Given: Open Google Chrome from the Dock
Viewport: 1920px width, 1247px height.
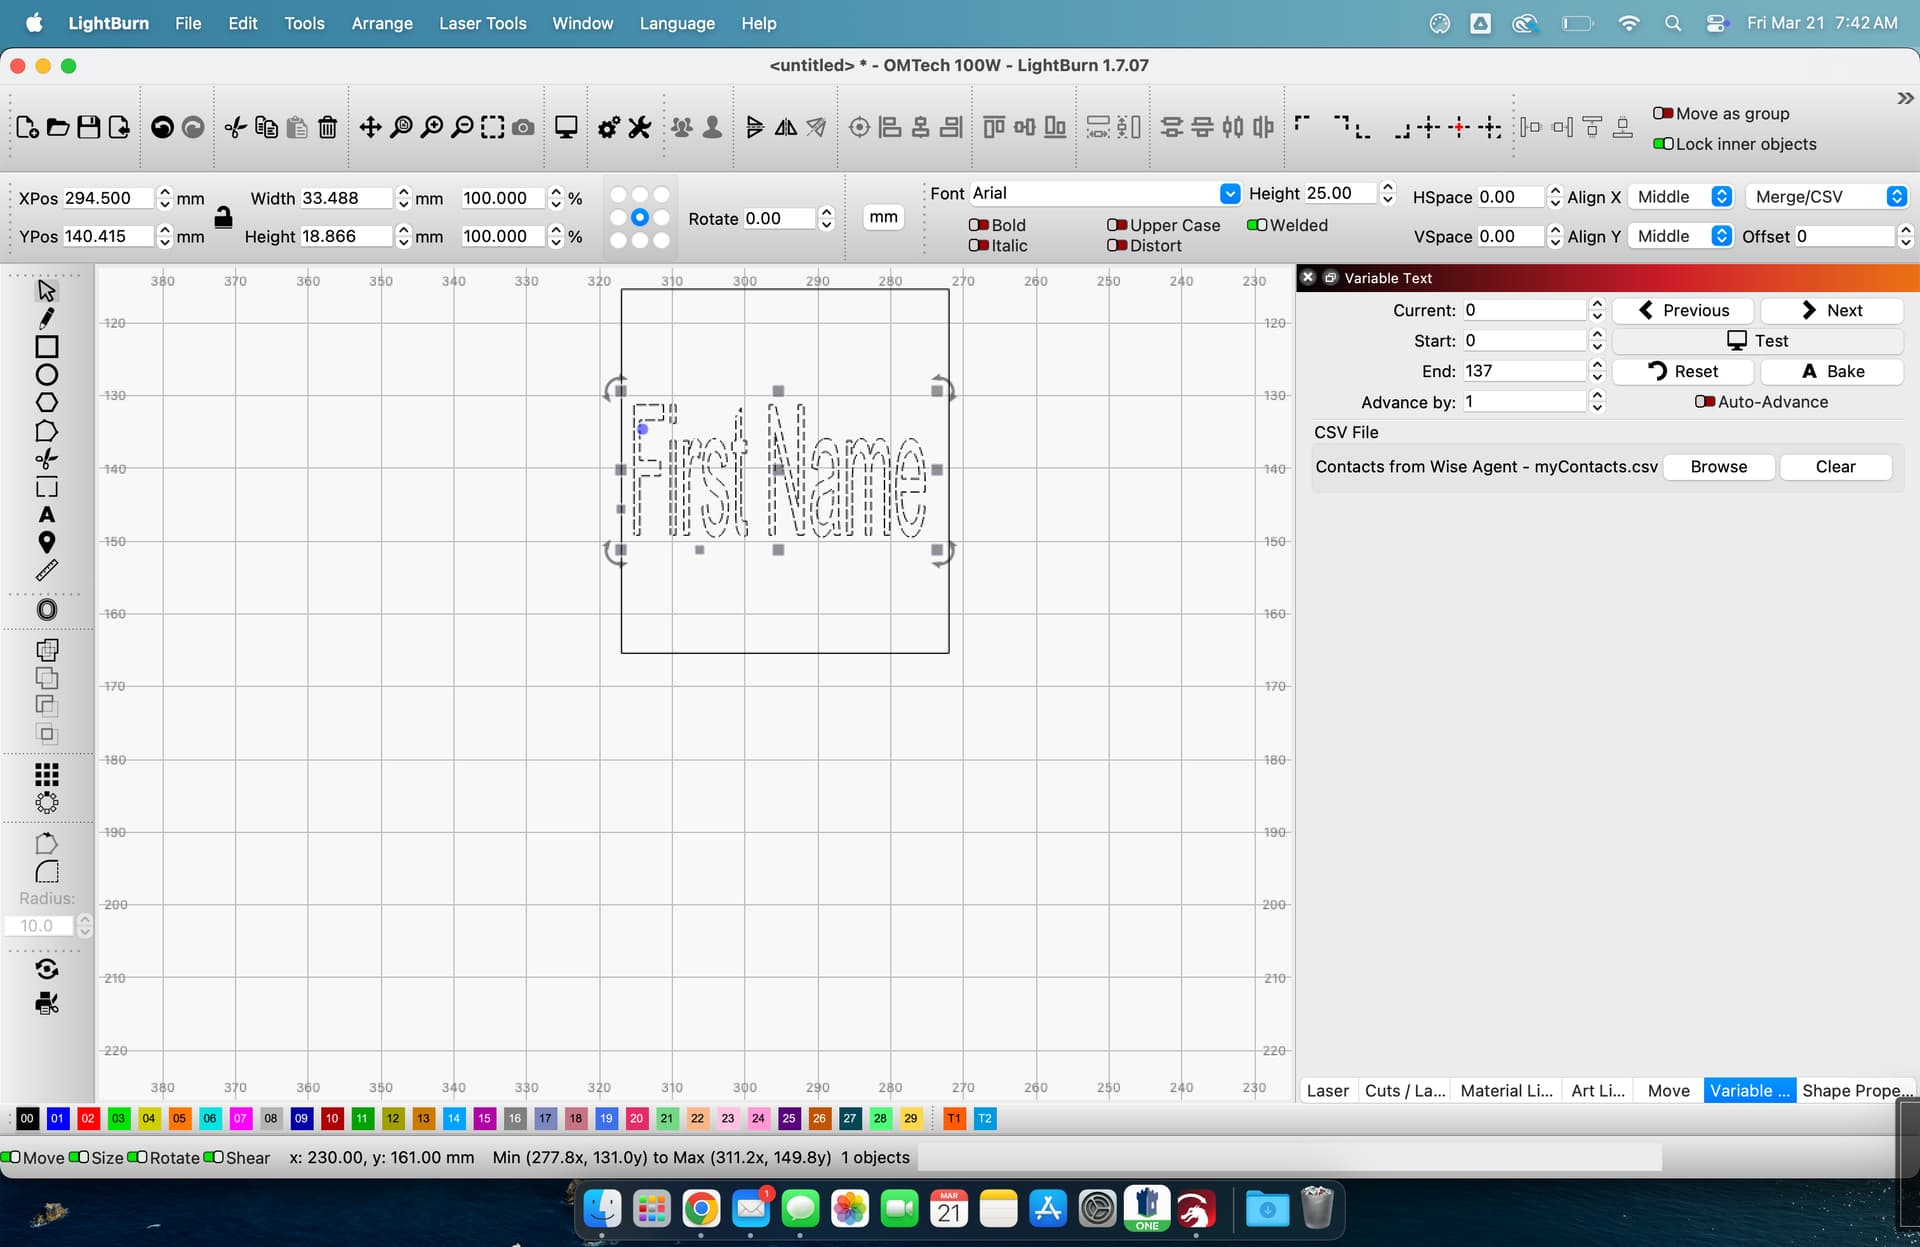Looking at the screenshot, I should (701, 1209).
